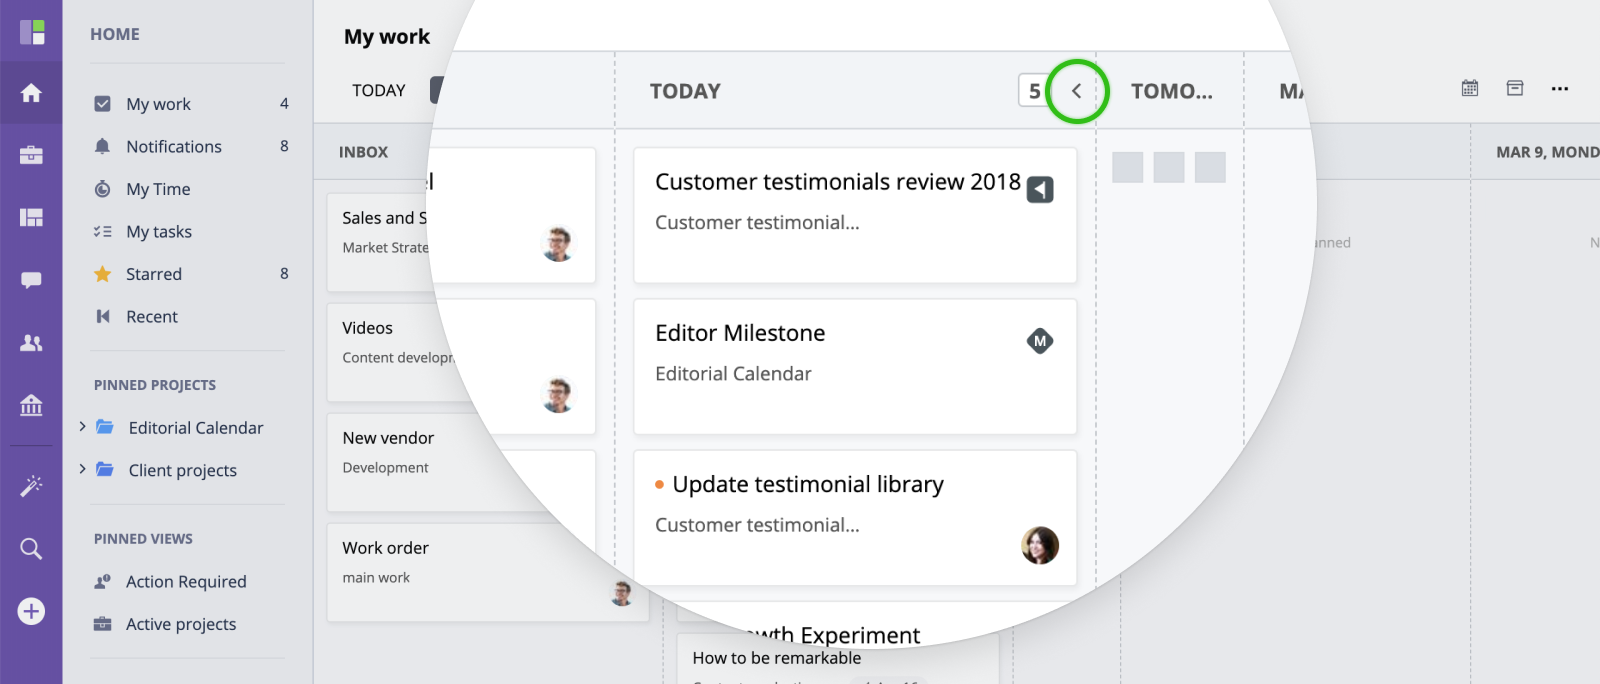Open the Client projects folder
The height and width of the screenshot is (684, 1600).
pyautogui.click(x=183, y=470)
